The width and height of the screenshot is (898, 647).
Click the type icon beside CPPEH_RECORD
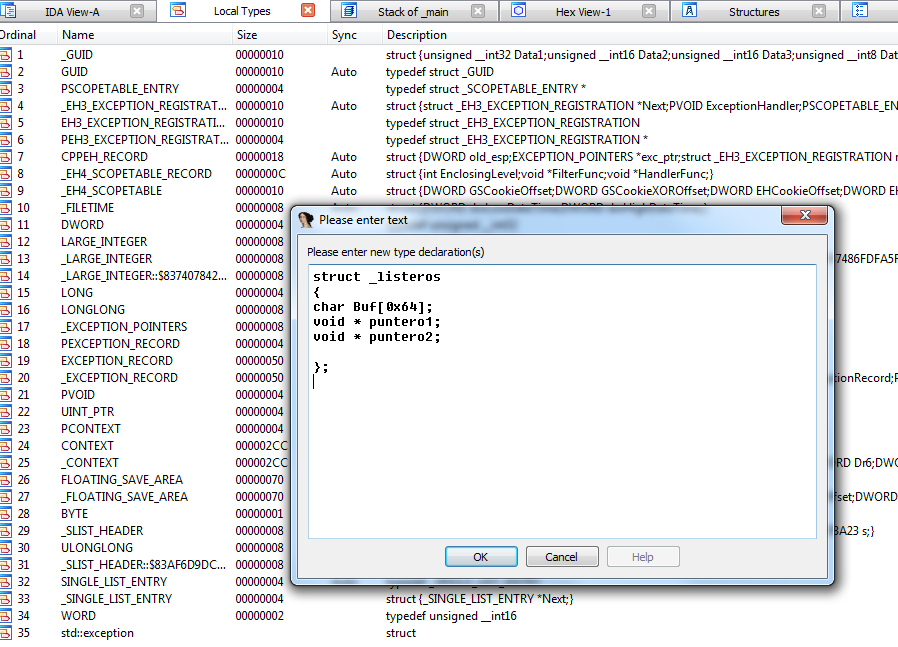coord(5,157)
